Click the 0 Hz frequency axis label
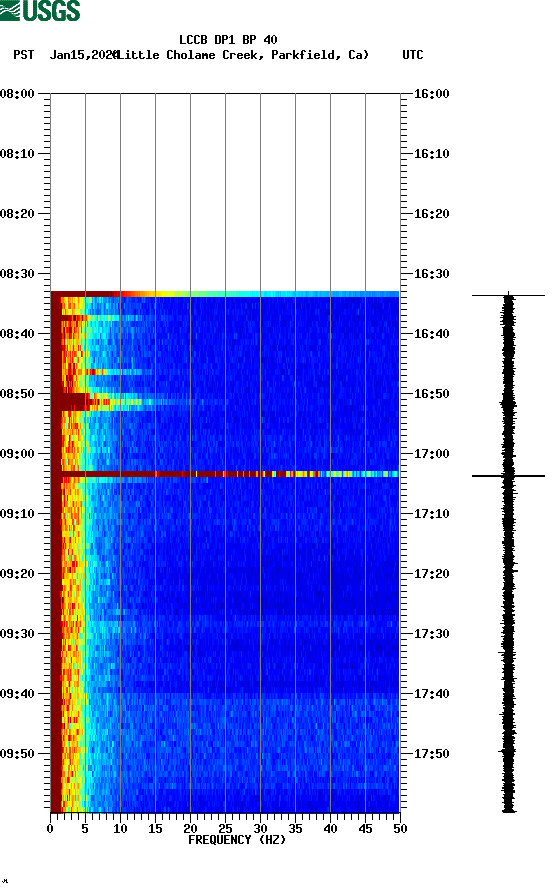The image size is (552, 892). pyautogui.click(x=50, y=829)
